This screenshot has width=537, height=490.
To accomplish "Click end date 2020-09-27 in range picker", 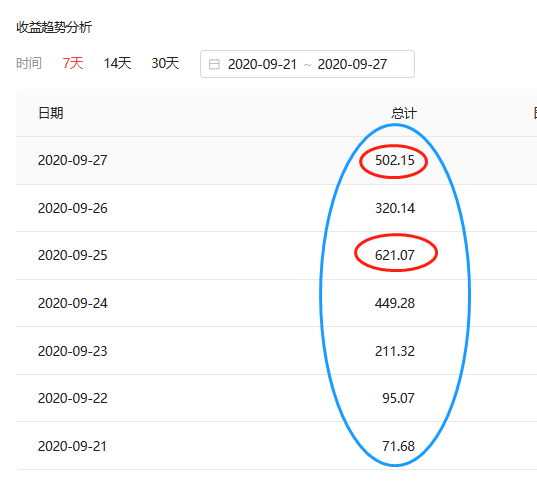I will [352, 64].
